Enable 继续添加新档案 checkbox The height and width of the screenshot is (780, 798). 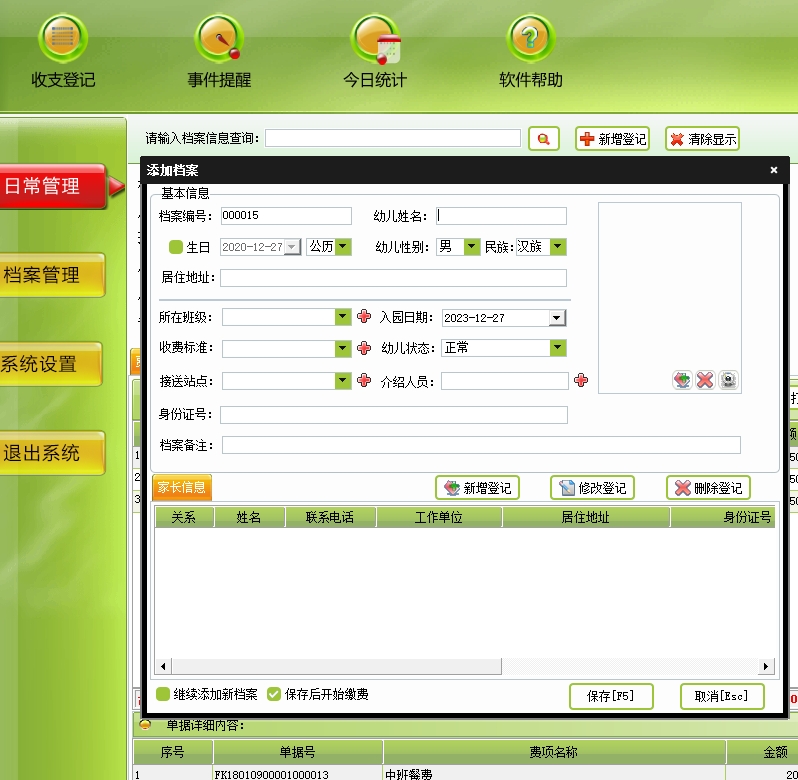pyautogui.click(x=163, y=694)
